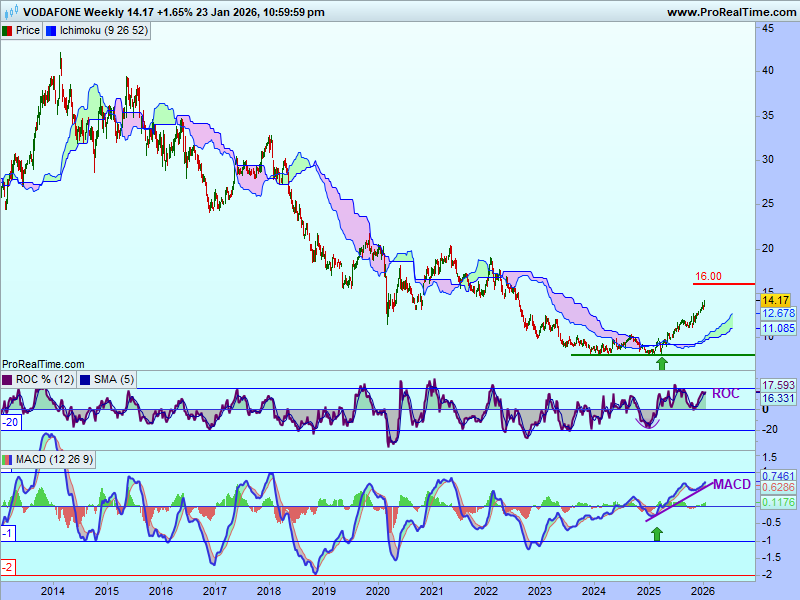Click the ProRealTime.com watermark above the ROC panel
The width and height of the screenshot is (800, 600).
43,365
